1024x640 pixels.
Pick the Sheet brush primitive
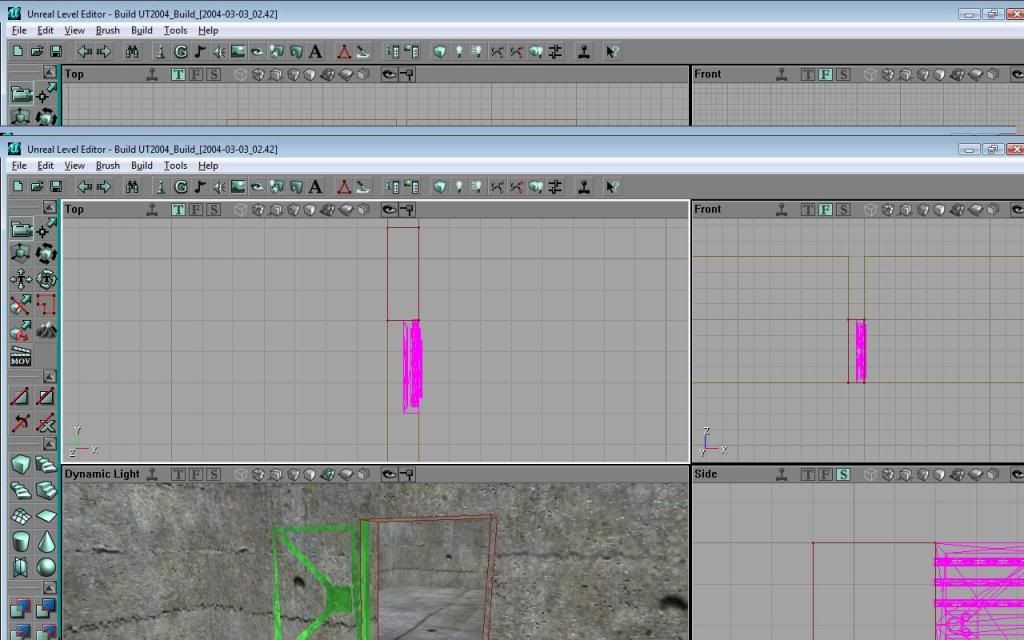click(x=46, y=516)
